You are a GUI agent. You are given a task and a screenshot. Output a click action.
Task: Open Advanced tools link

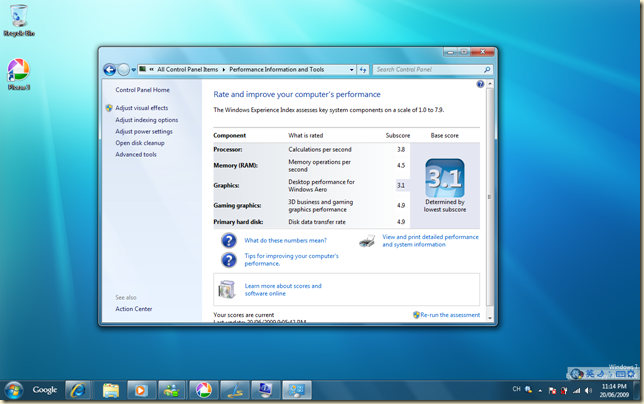[136, 154]
